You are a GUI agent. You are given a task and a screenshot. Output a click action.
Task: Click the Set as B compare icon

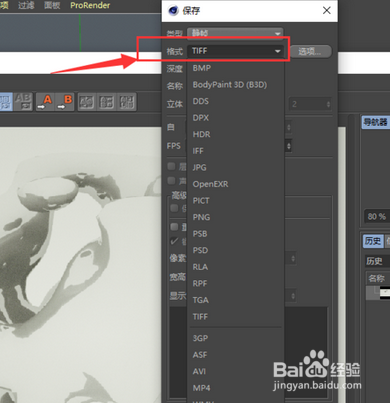(x=64, y=102)
